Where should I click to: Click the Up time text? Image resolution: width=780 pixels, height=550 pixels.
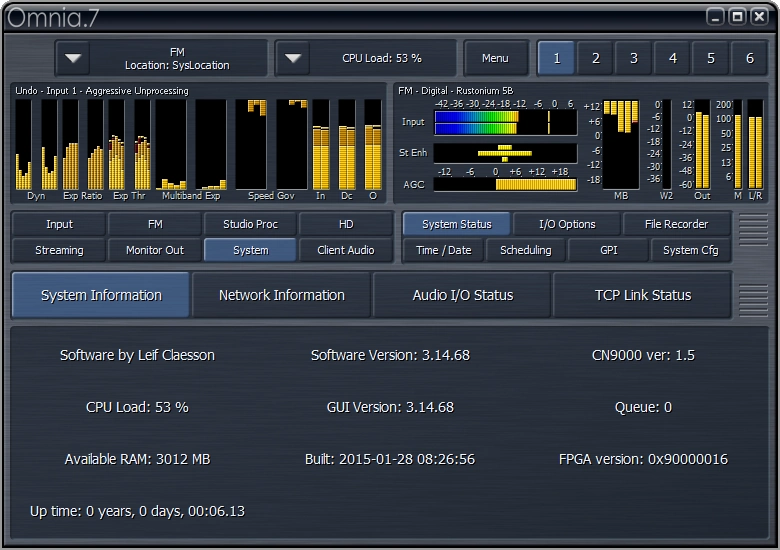coord(137,511)
